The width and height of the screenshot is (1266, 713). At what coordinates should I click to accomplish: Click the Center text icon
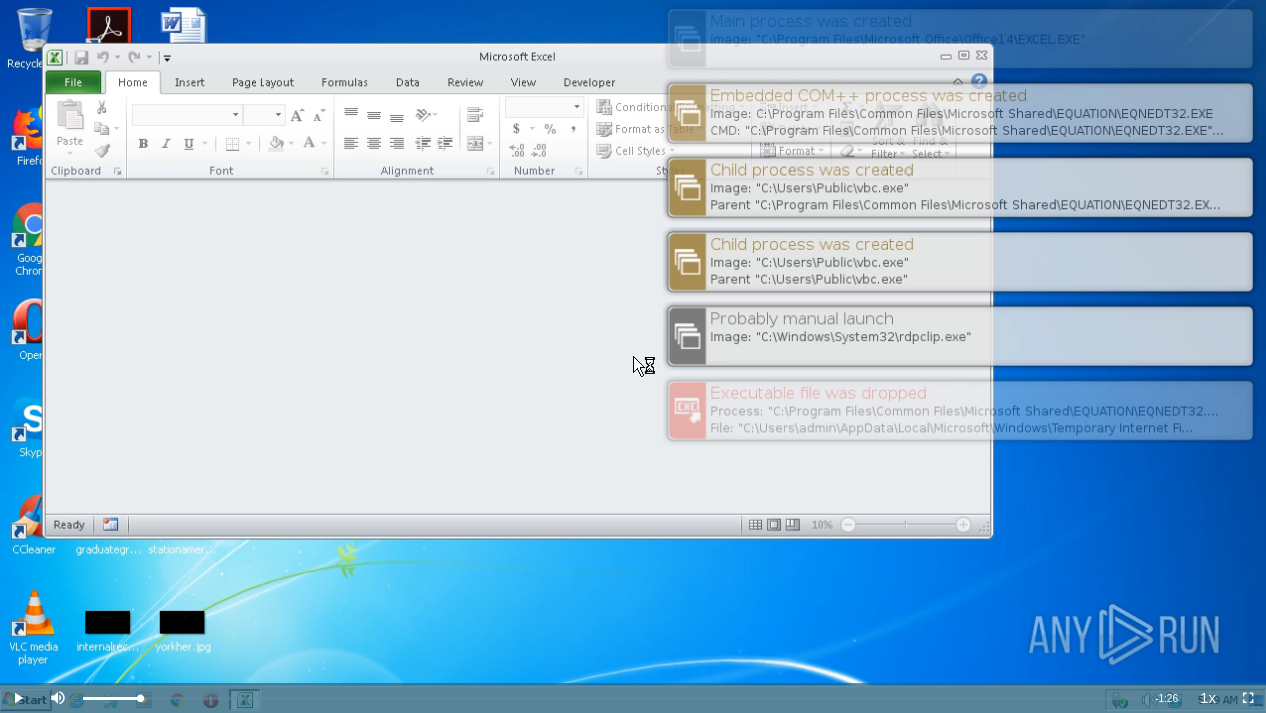[374, 144]
